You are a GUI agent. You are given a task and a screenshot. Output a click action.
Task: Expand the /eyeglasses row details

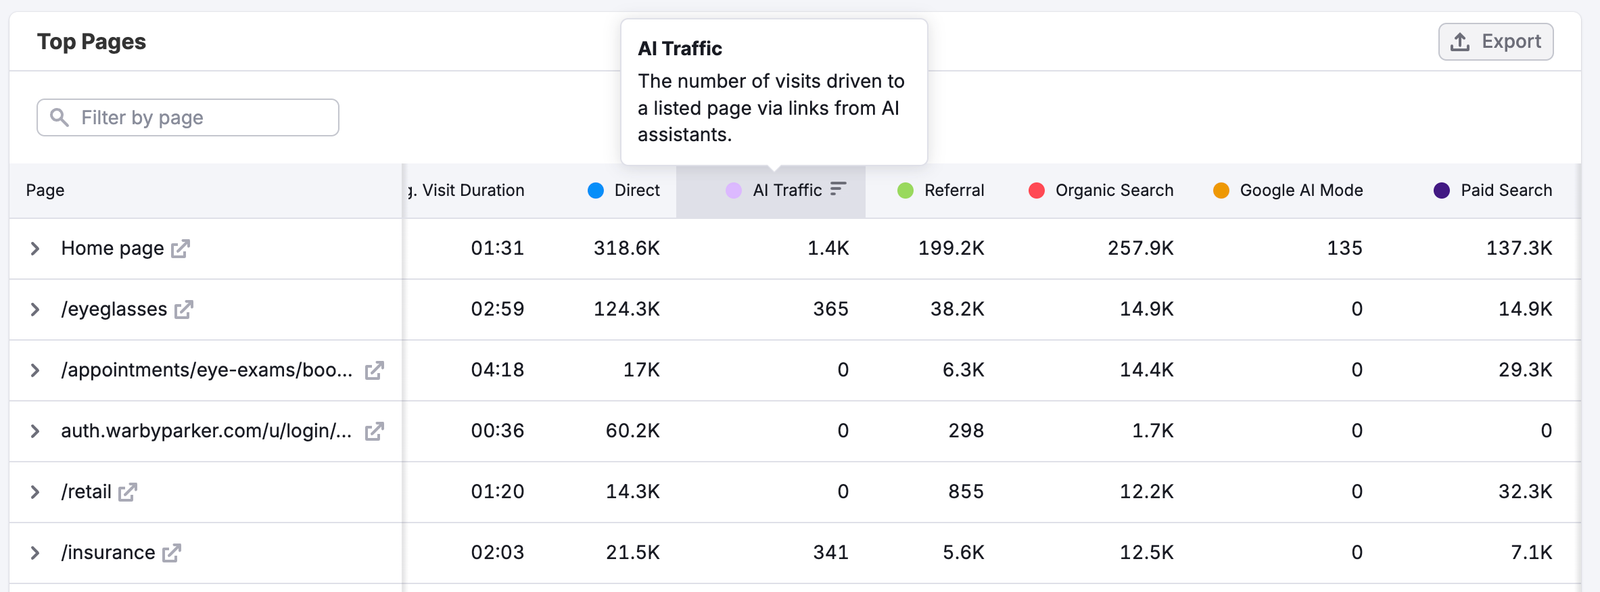click(33, 309)
